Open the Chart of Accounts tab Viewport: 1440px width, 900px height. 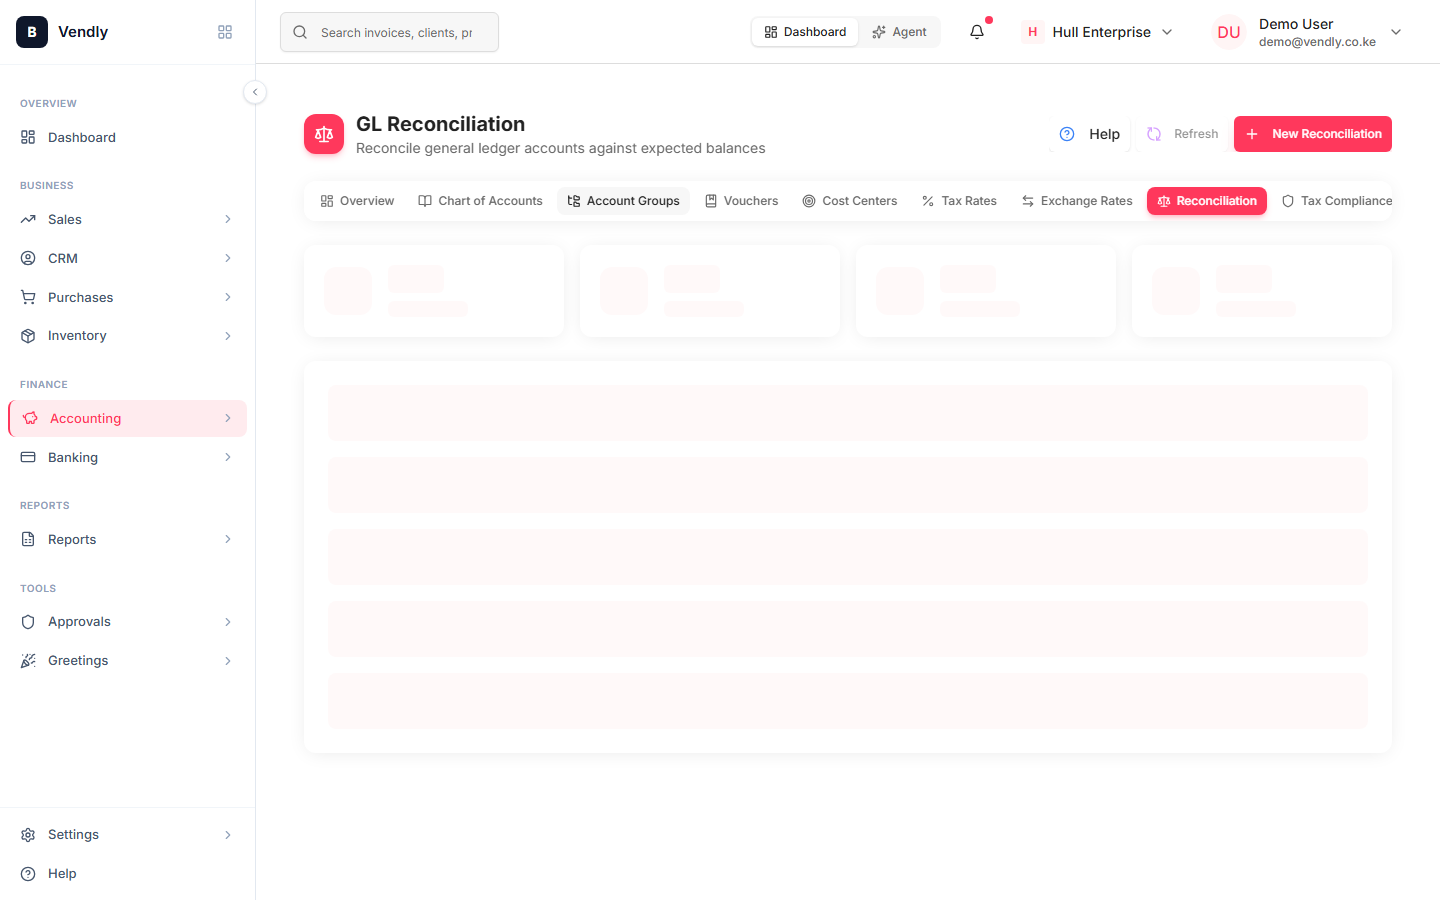pyautogui.click(x=480, y=201)
